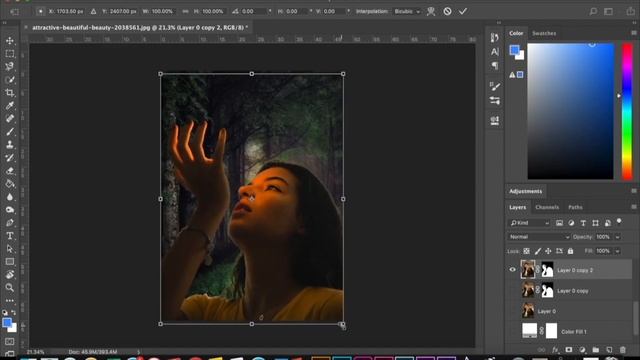Viewport: 640px width, 360px height.
Task: Select the History Brush tool
Action: (10, 158)
